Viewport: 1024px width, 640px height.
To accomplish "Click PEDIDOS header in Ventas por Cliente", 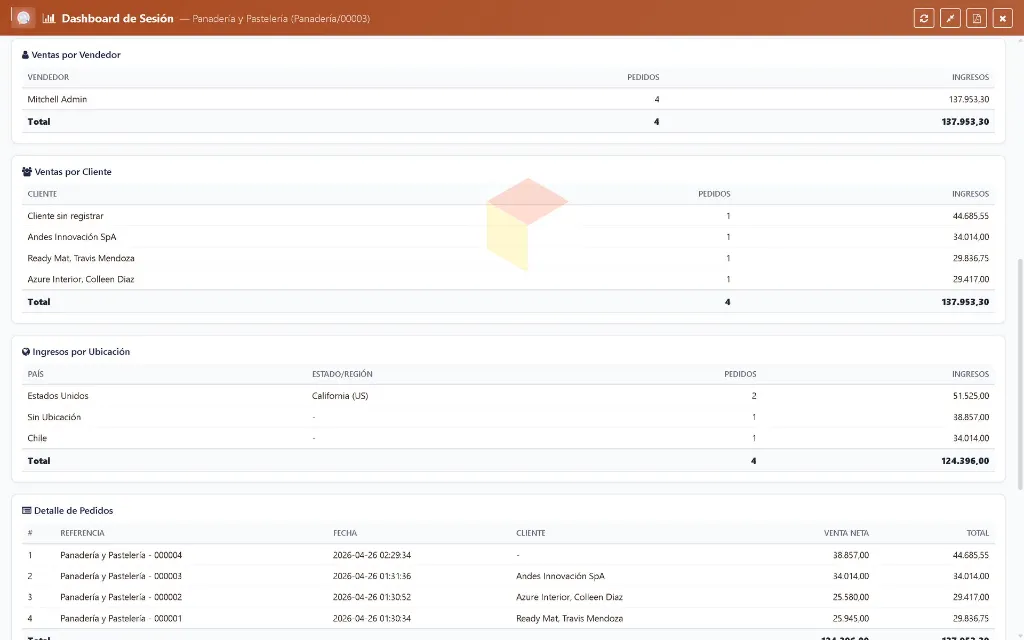I will pos(714,194).
